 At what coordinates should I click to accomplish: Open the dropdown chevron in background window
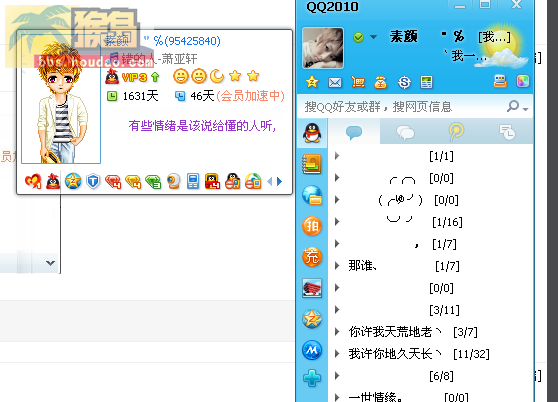pyautogui.click(x=50, y=263)
